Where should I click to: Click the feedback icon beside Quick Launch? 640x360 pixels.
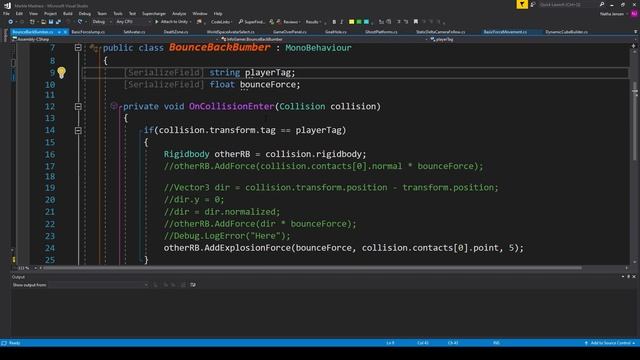tap(533, 4)
